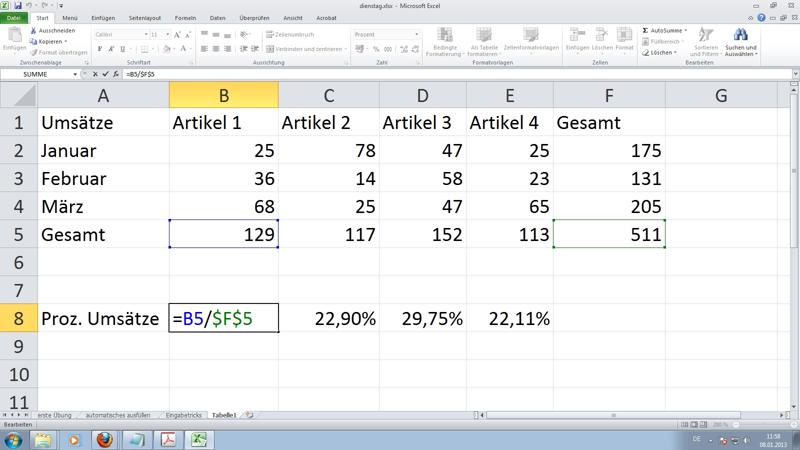The width and height of the screenshot is (800, 450).
Task: Toggle bold formatting (F)
Action: (99, 49)
